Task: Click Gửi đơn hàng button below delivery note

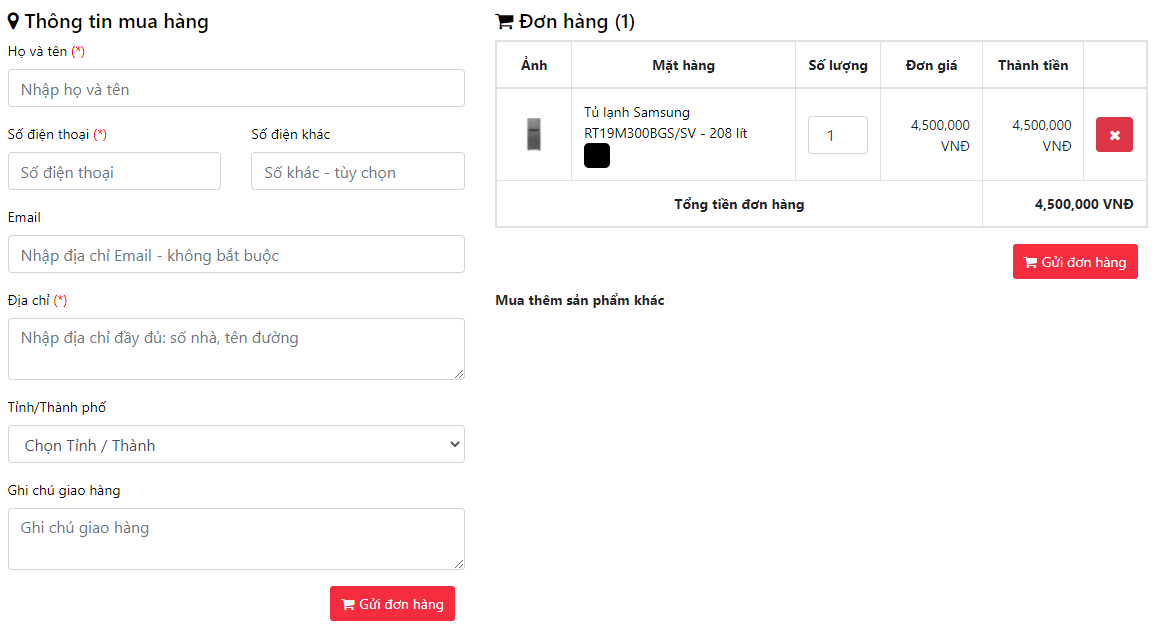Action: pyautogui.click(x=392, y=604)
